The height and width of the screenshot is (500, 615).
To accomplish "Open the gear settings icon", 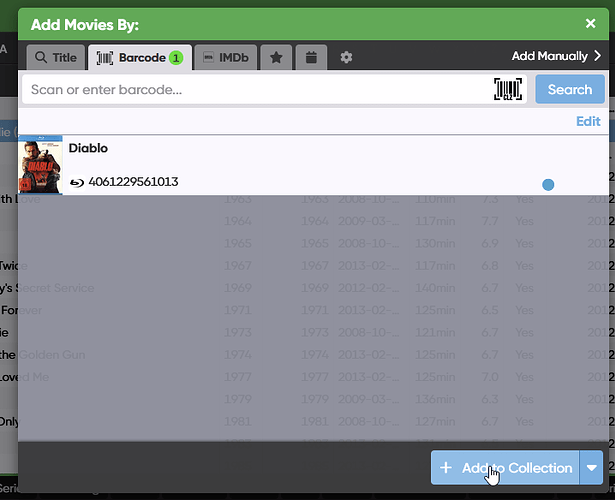I will [346, 58].
